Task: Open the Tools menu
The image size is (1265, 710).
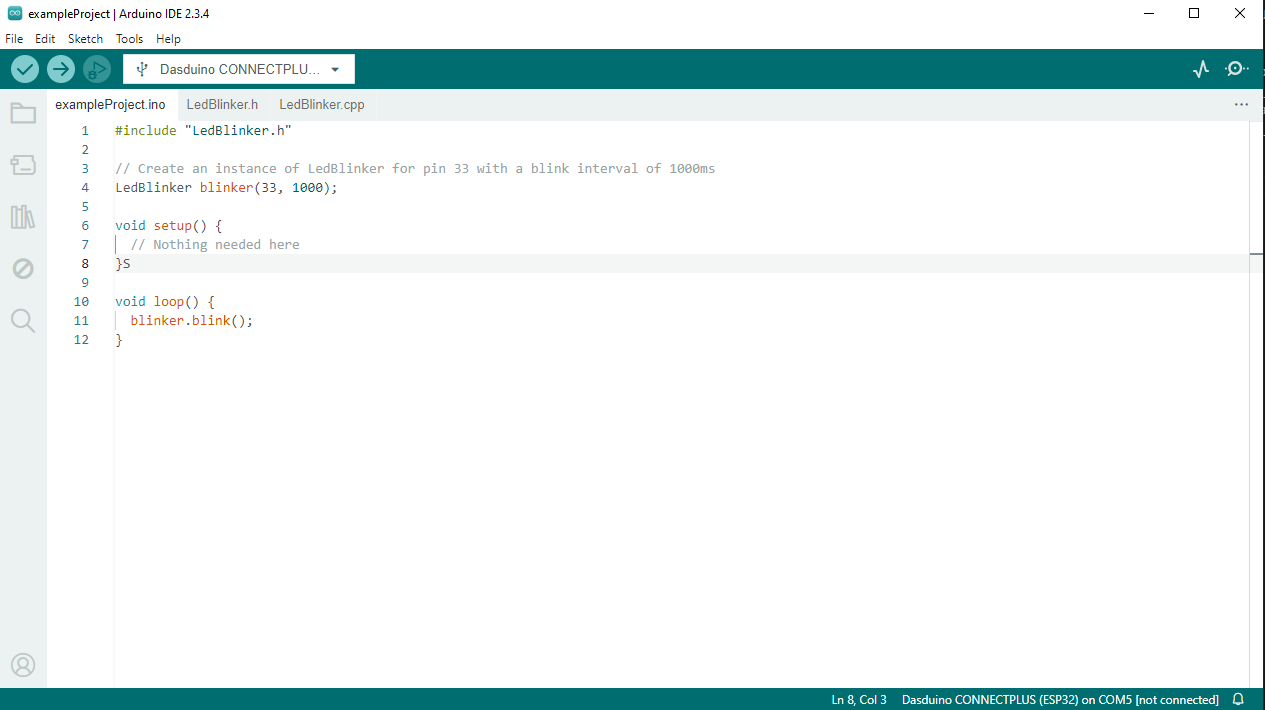Action: tap(129, 39)
